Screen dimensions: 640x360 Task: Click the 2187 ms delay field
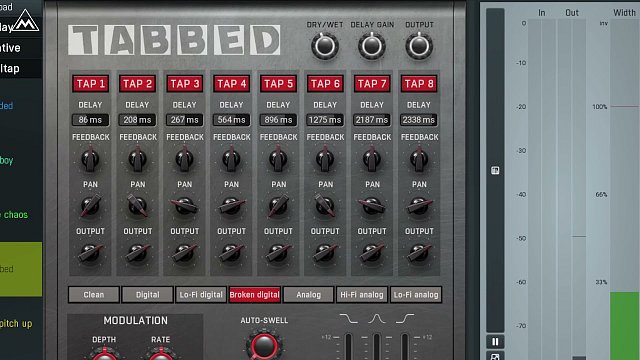[372, 120]
